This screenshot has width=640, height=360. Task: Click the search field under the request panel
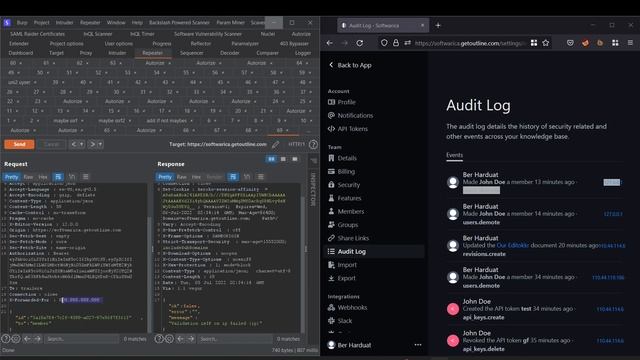tap(82, 339)
